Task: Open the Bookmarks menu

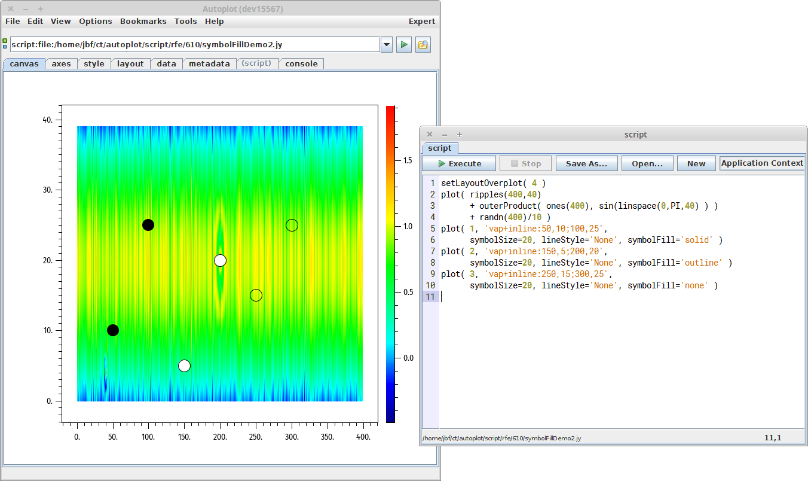Action: 143,21
